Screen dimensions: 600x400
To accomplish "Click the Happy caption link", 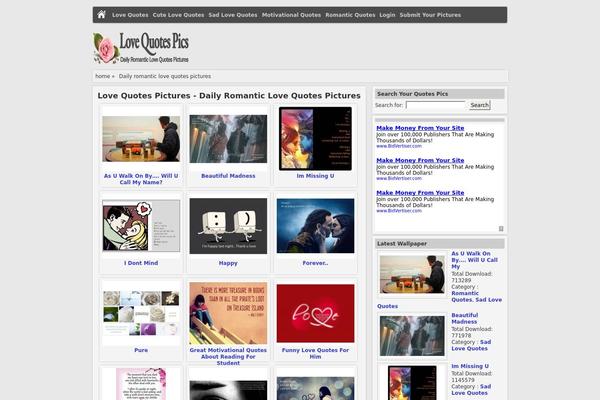I will tap(228, 263).
